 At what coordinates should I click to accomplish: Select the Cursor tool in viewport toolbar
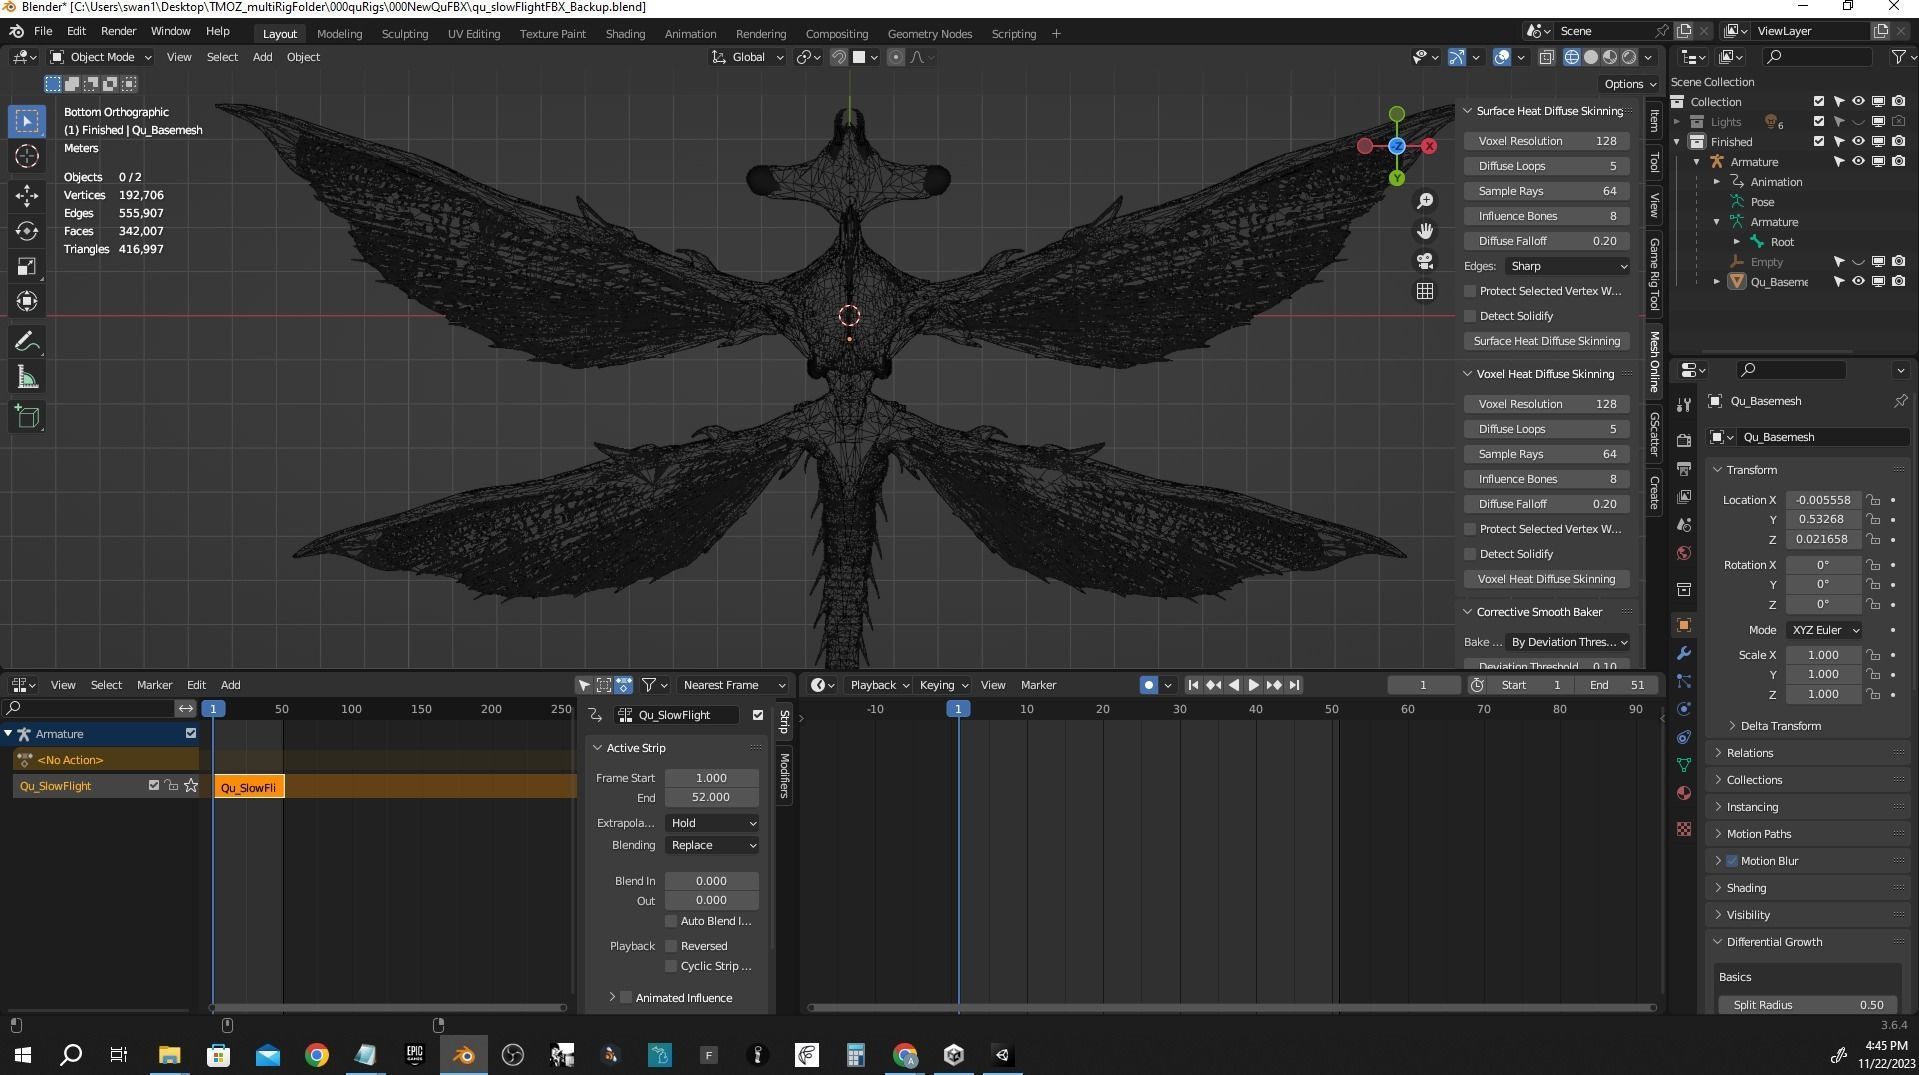point(27,157)
